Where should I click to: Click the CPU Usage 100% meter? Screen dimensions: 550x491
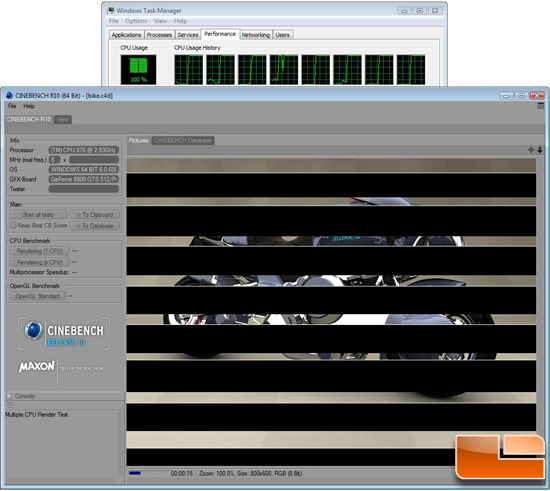(139, 69)
